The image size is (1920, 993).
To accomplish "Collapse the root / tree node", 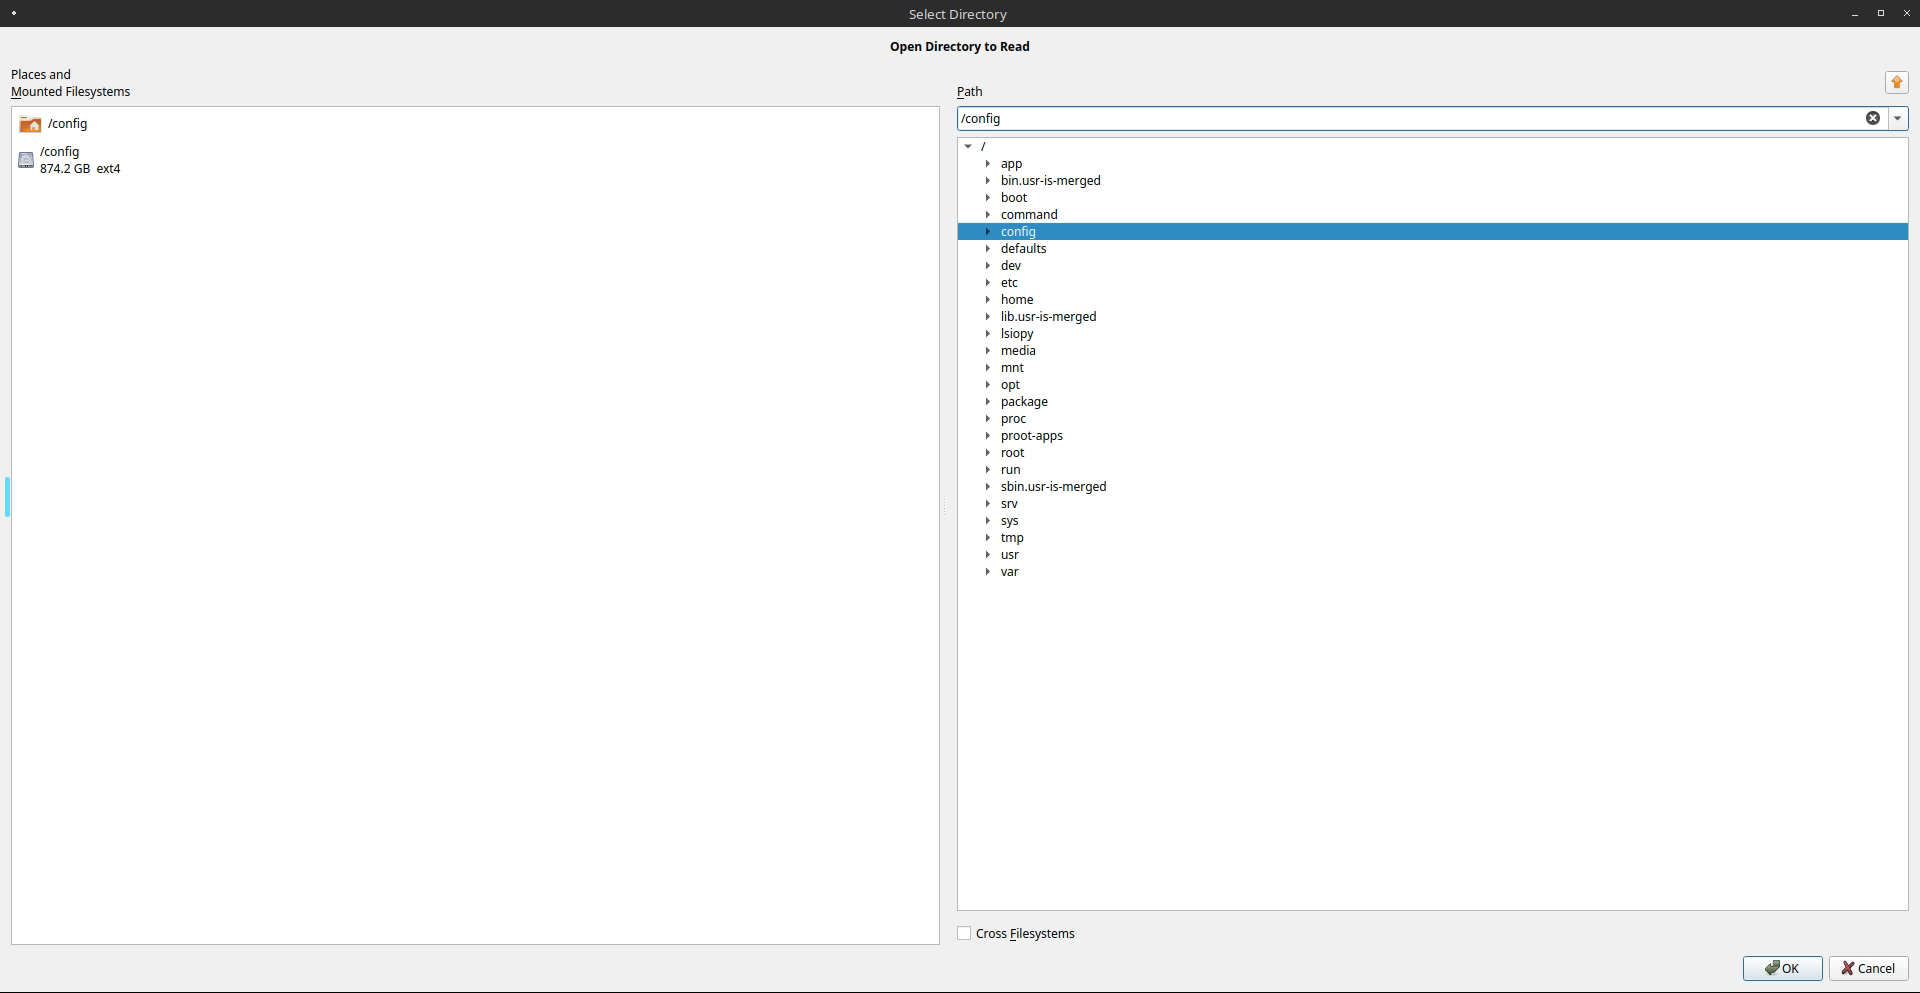I will pyautogui.click(x=968, y=147).
